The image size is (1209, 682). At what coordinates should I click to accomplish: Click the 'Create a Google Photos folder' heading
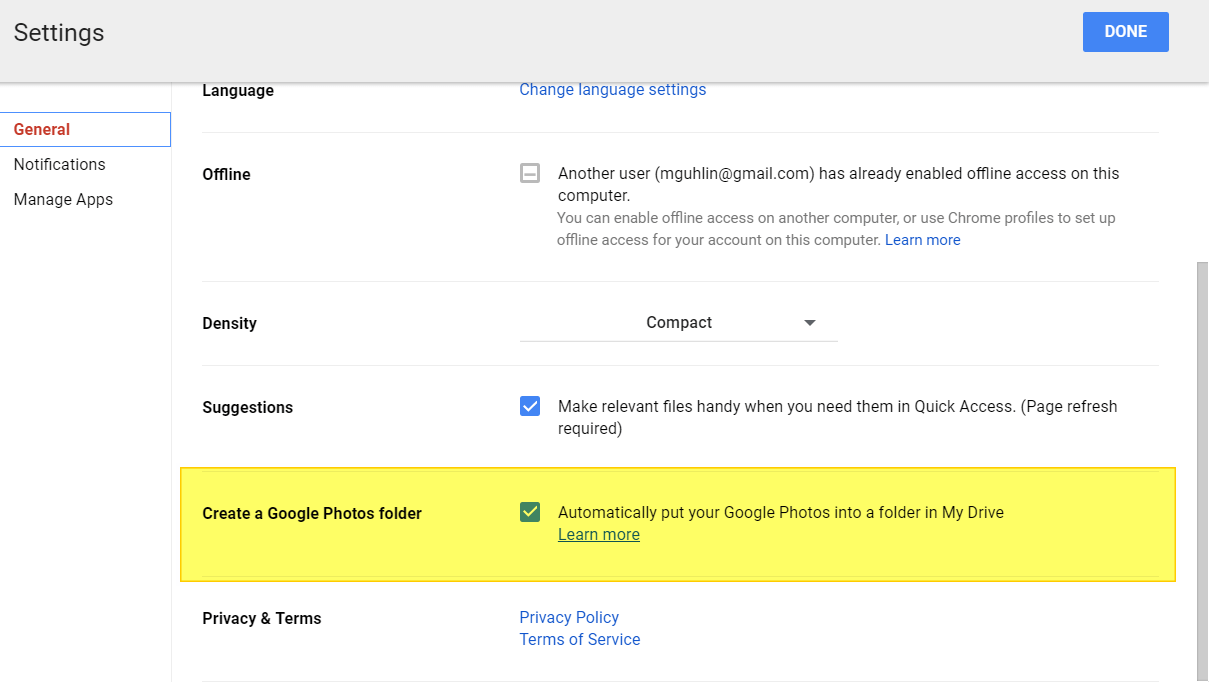click(312, 514)
